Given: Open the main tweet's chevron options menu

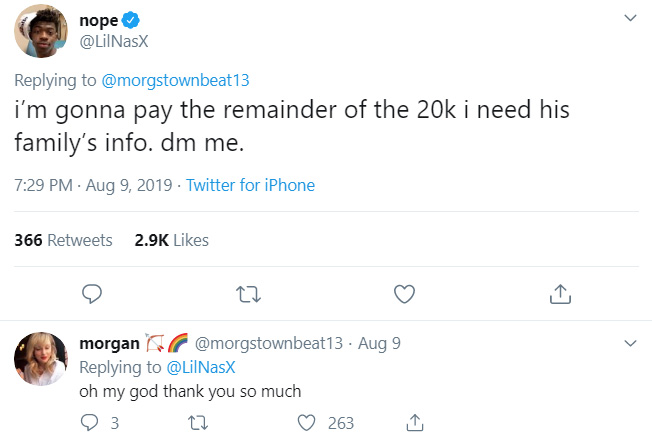Looking at the screenshot, I should (630, 18).
